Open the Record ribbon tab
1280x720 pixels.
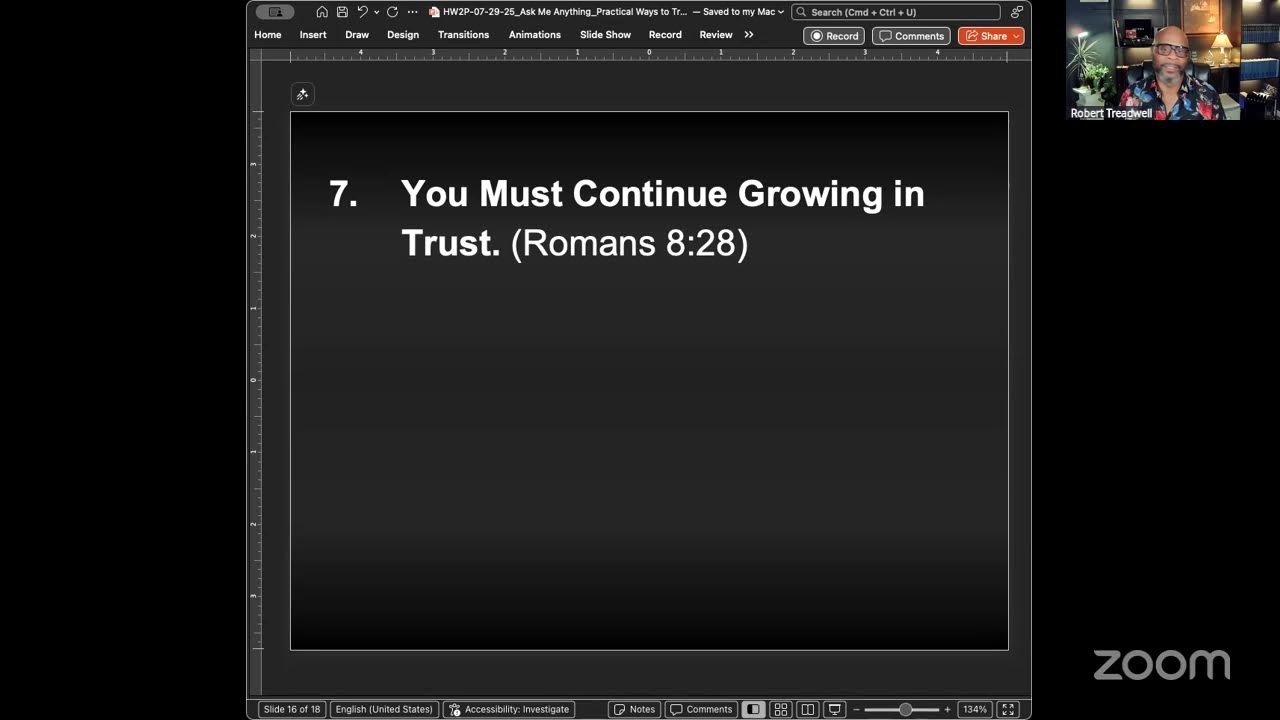pyautogui.click(x=665, y=35)
